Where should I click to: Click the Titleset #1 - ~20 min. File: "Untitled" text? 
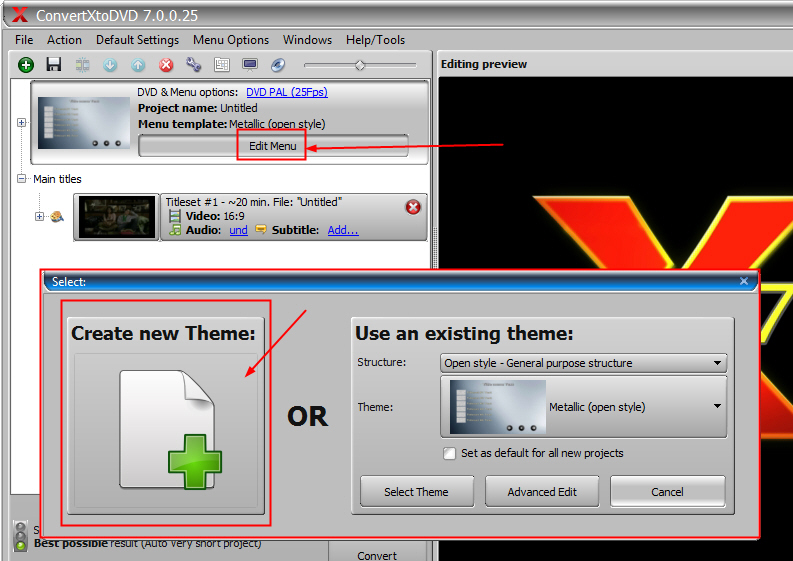point(254,202)
